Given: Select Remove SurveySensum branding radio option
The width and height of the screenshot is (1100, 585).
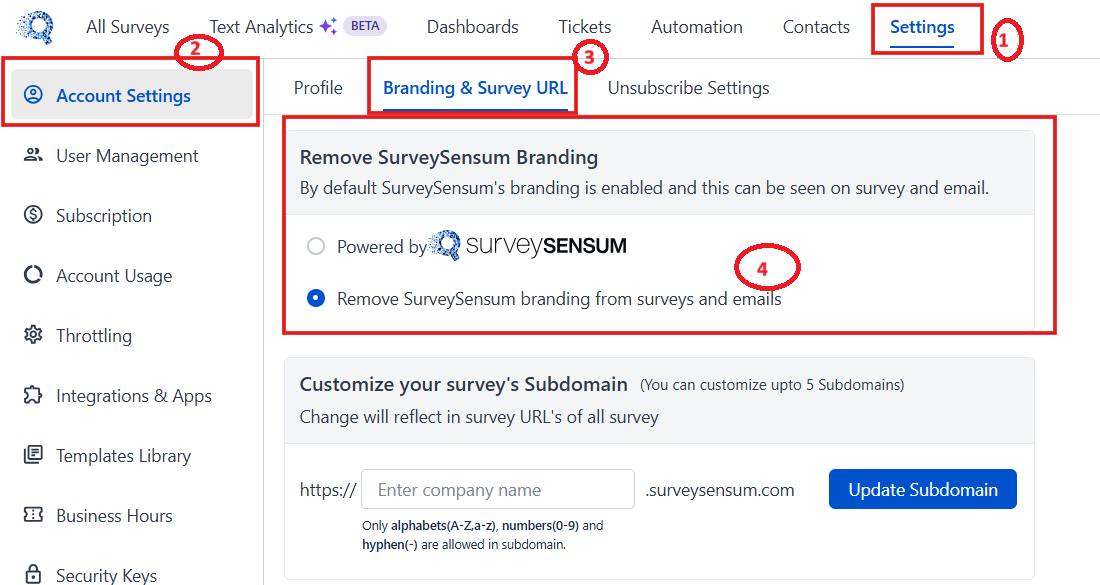Looking at the screenshot, I should pos(316,298).
